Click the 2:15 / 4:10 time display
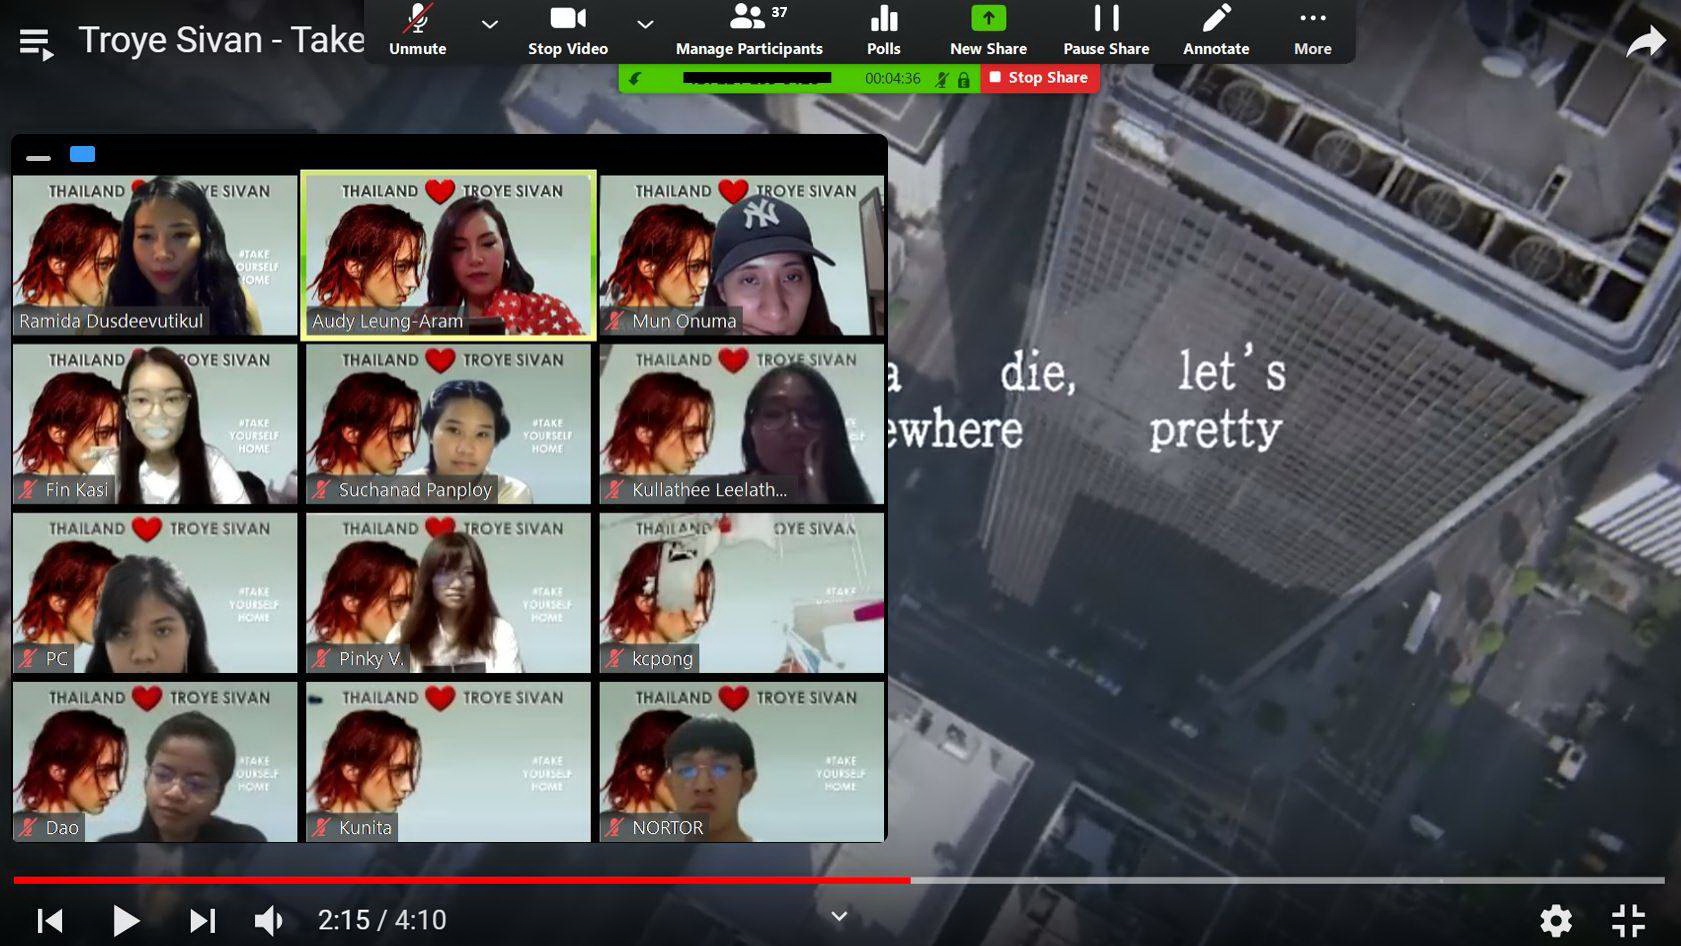The width and height of the screenshot is (1681, 946). pyautogui.click(x=382, y=920)
